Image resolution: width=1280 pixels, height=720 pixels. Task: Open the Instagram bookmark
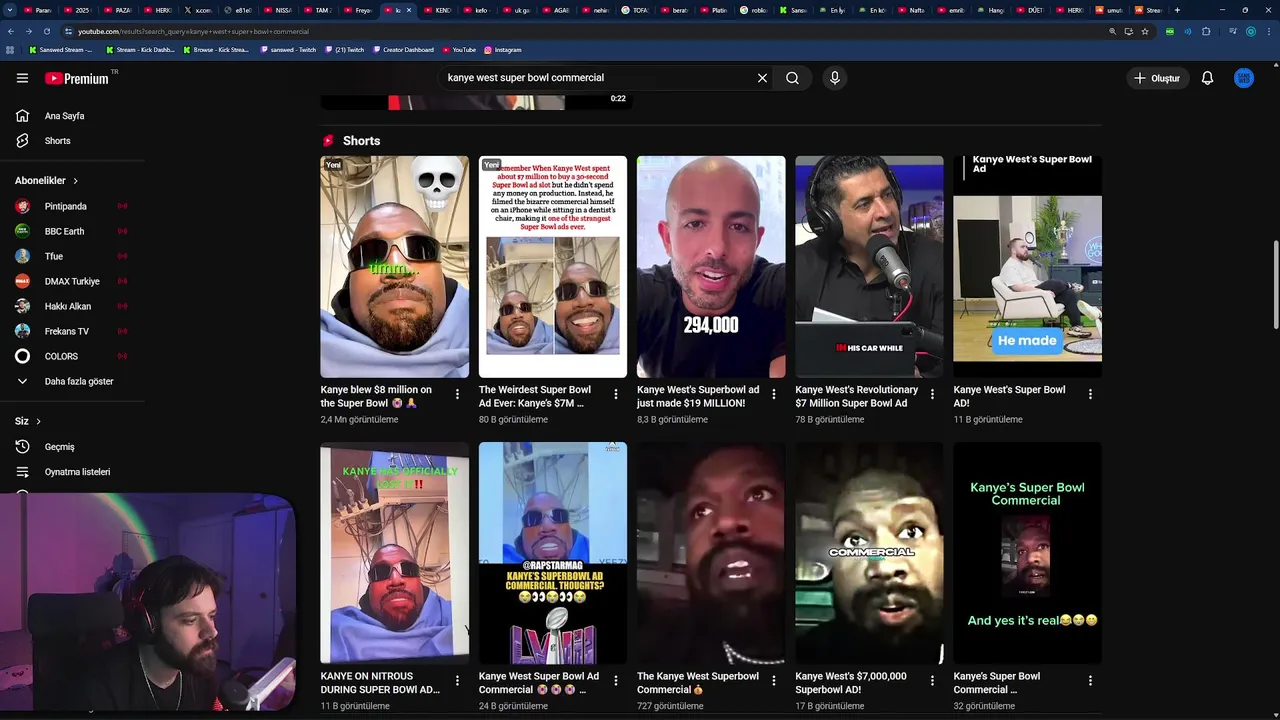tap(503, 49)
